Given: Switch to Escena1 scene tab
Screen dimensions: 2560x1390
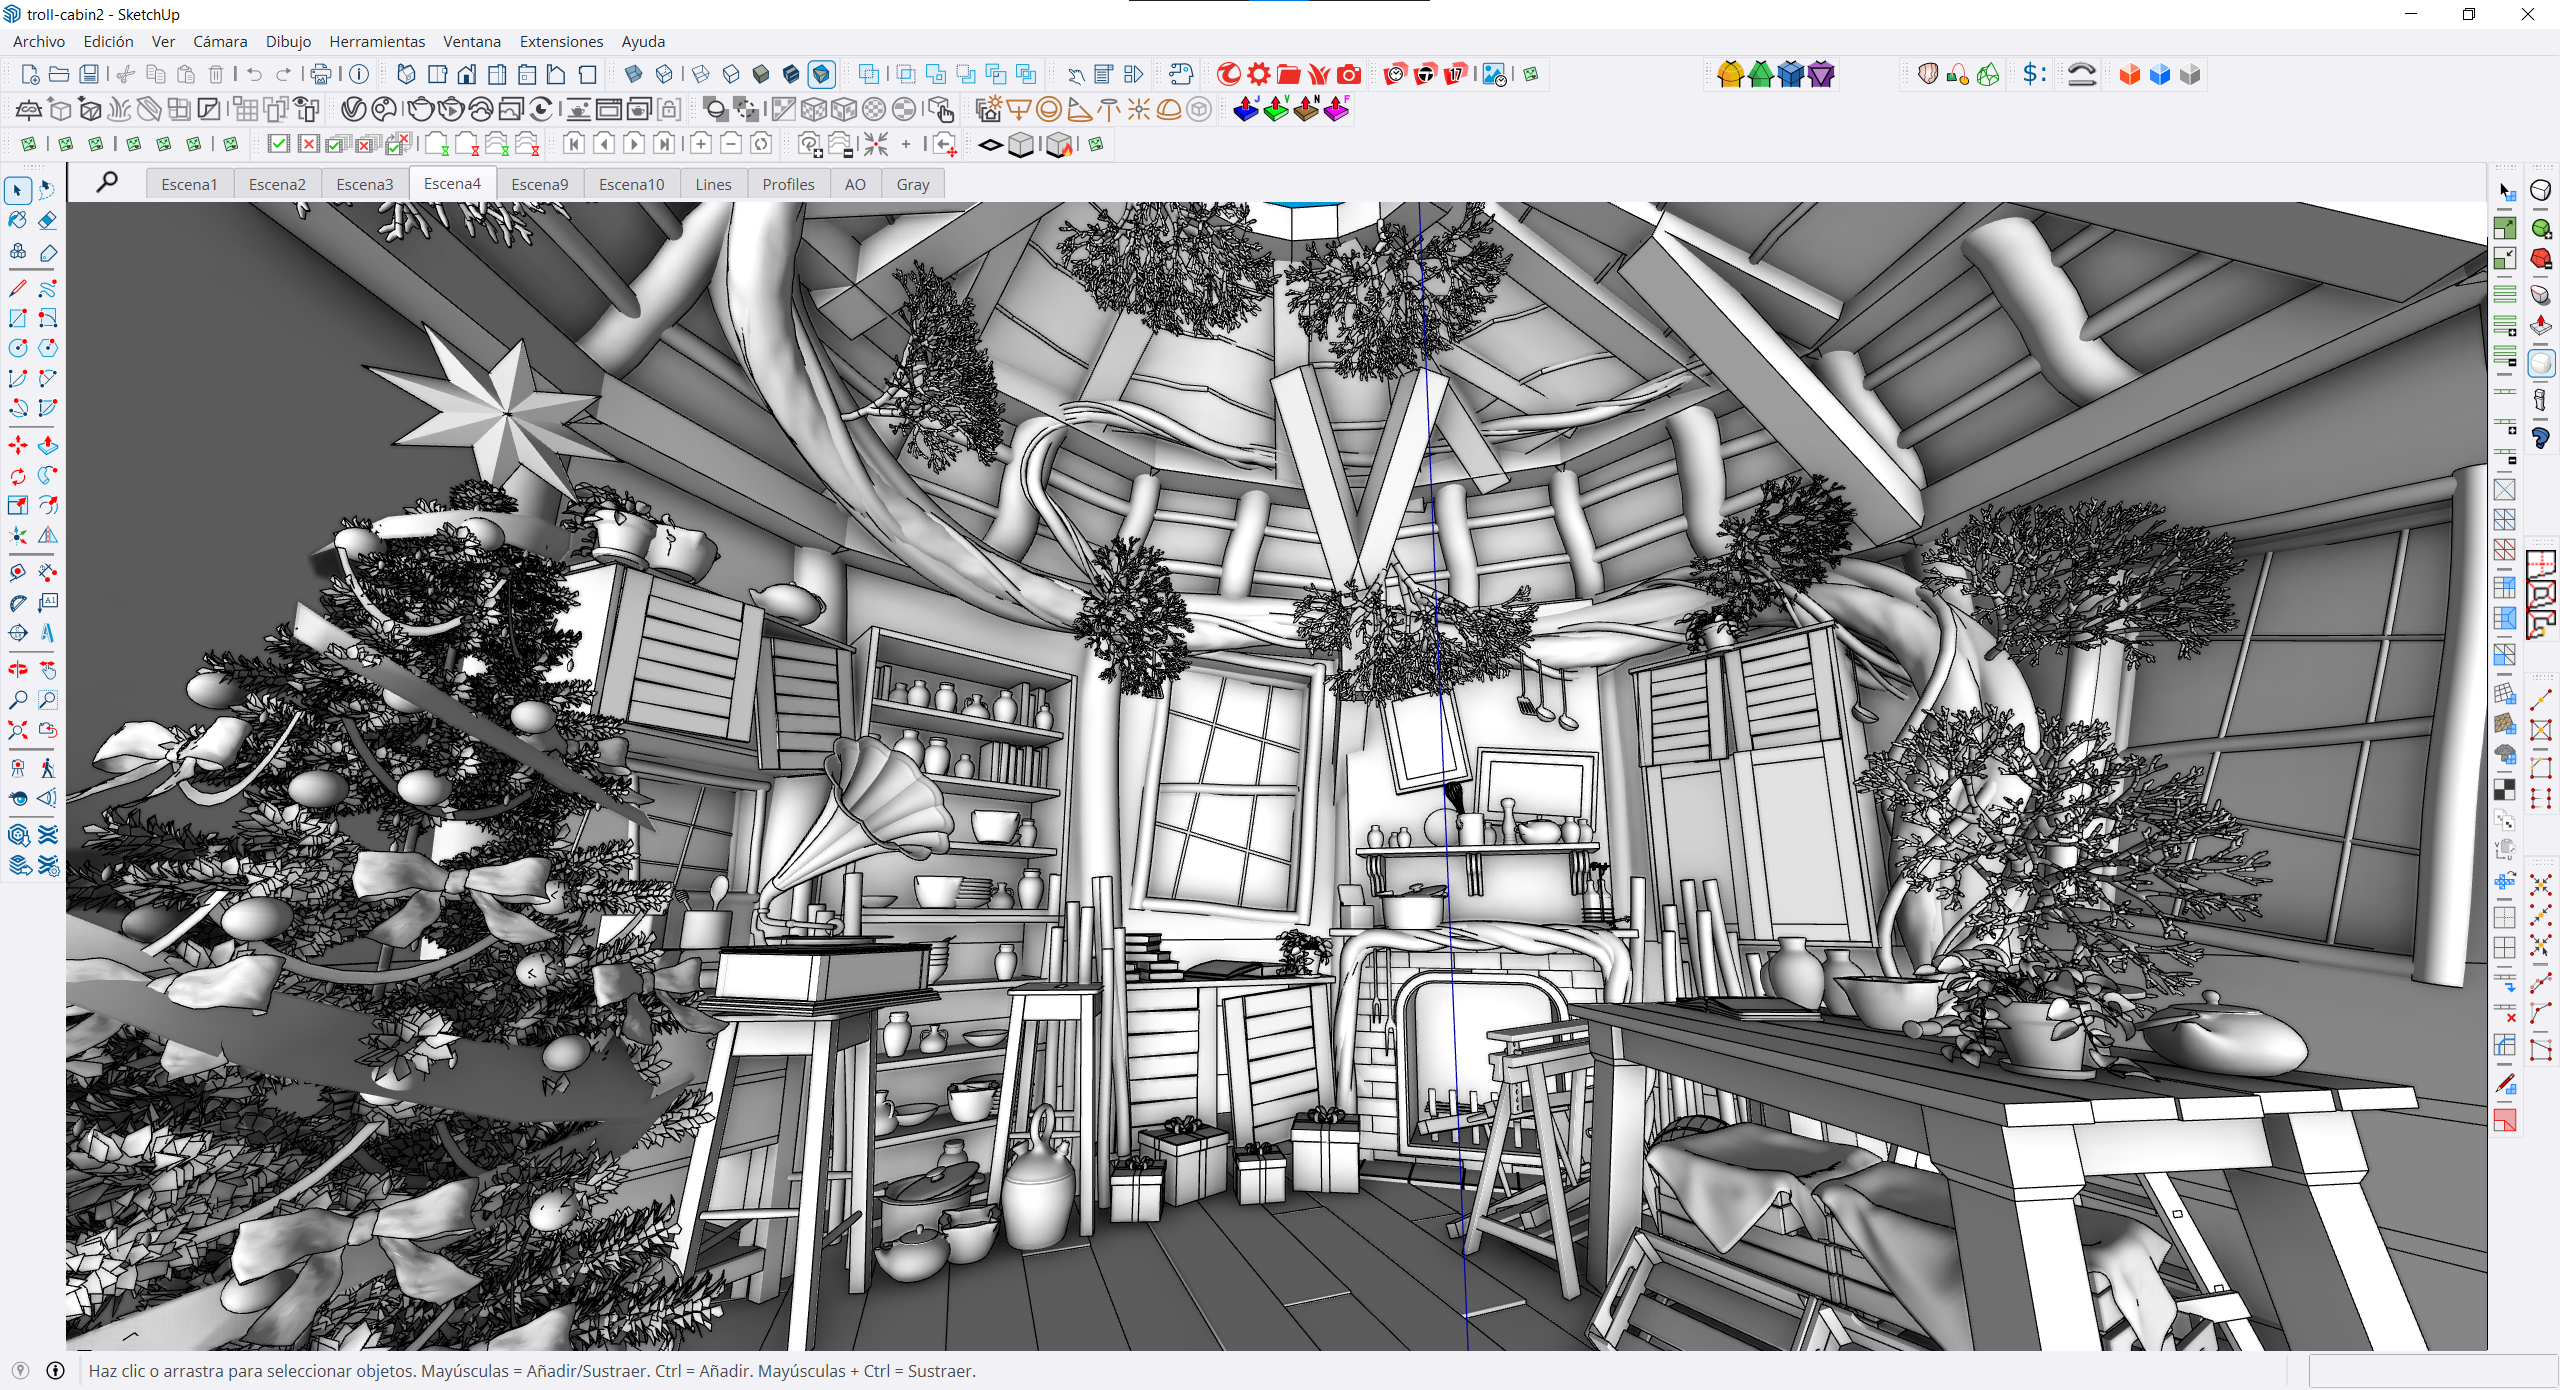Looking at the screenshot, I should click(189, 184).
